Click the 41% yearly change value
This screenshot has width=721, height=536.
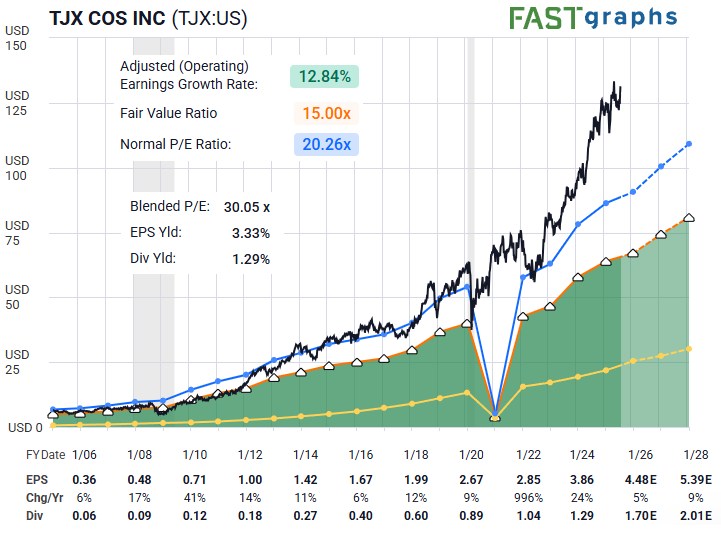(195, 498)
